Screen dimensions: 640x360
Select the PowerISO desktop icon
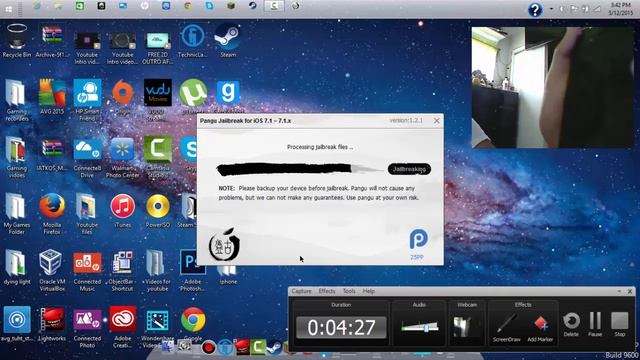[x=158, y=211]
